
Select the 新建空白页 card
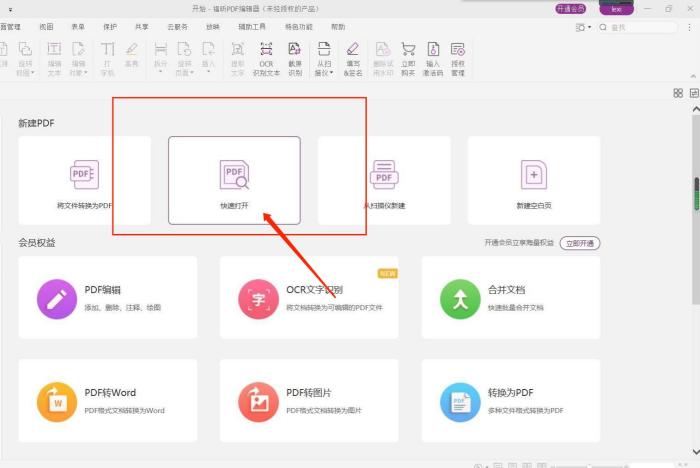[533, 180]
